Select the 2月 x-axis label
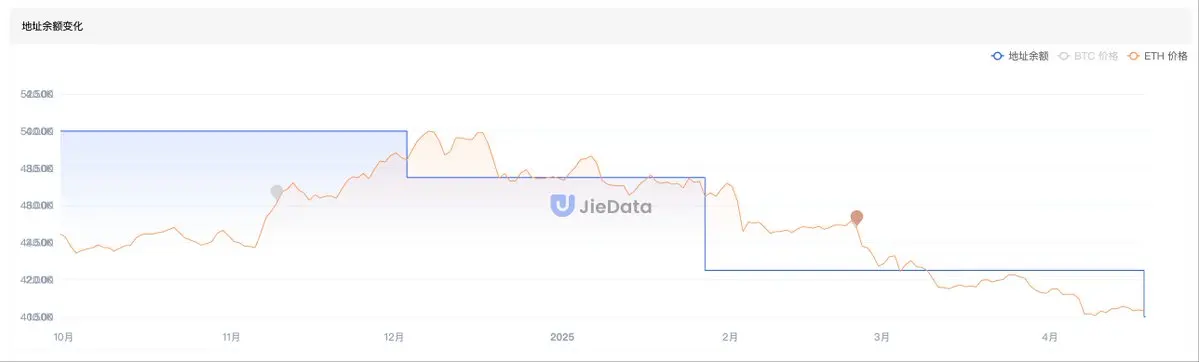This screenshot has width=1199, height=362. 729,336
